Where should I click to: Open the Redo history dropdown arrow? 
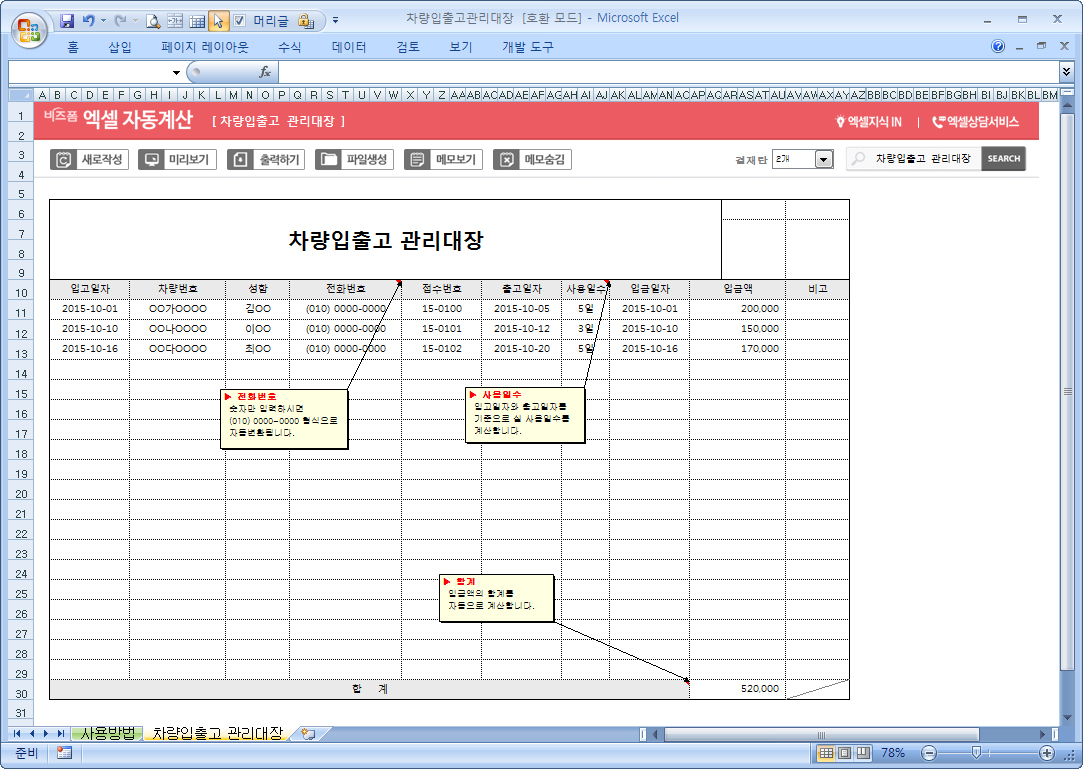click(135, 21)
